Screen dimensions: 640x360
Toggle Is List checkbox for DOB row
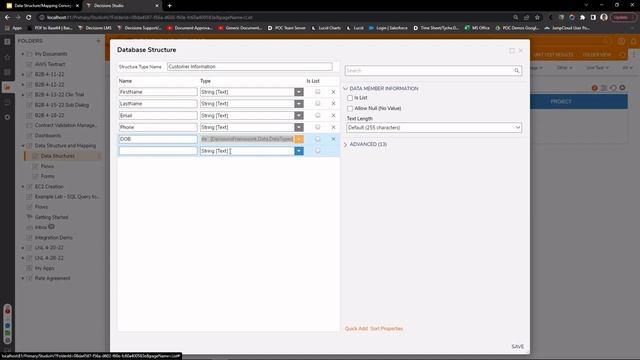click(318, 139)
